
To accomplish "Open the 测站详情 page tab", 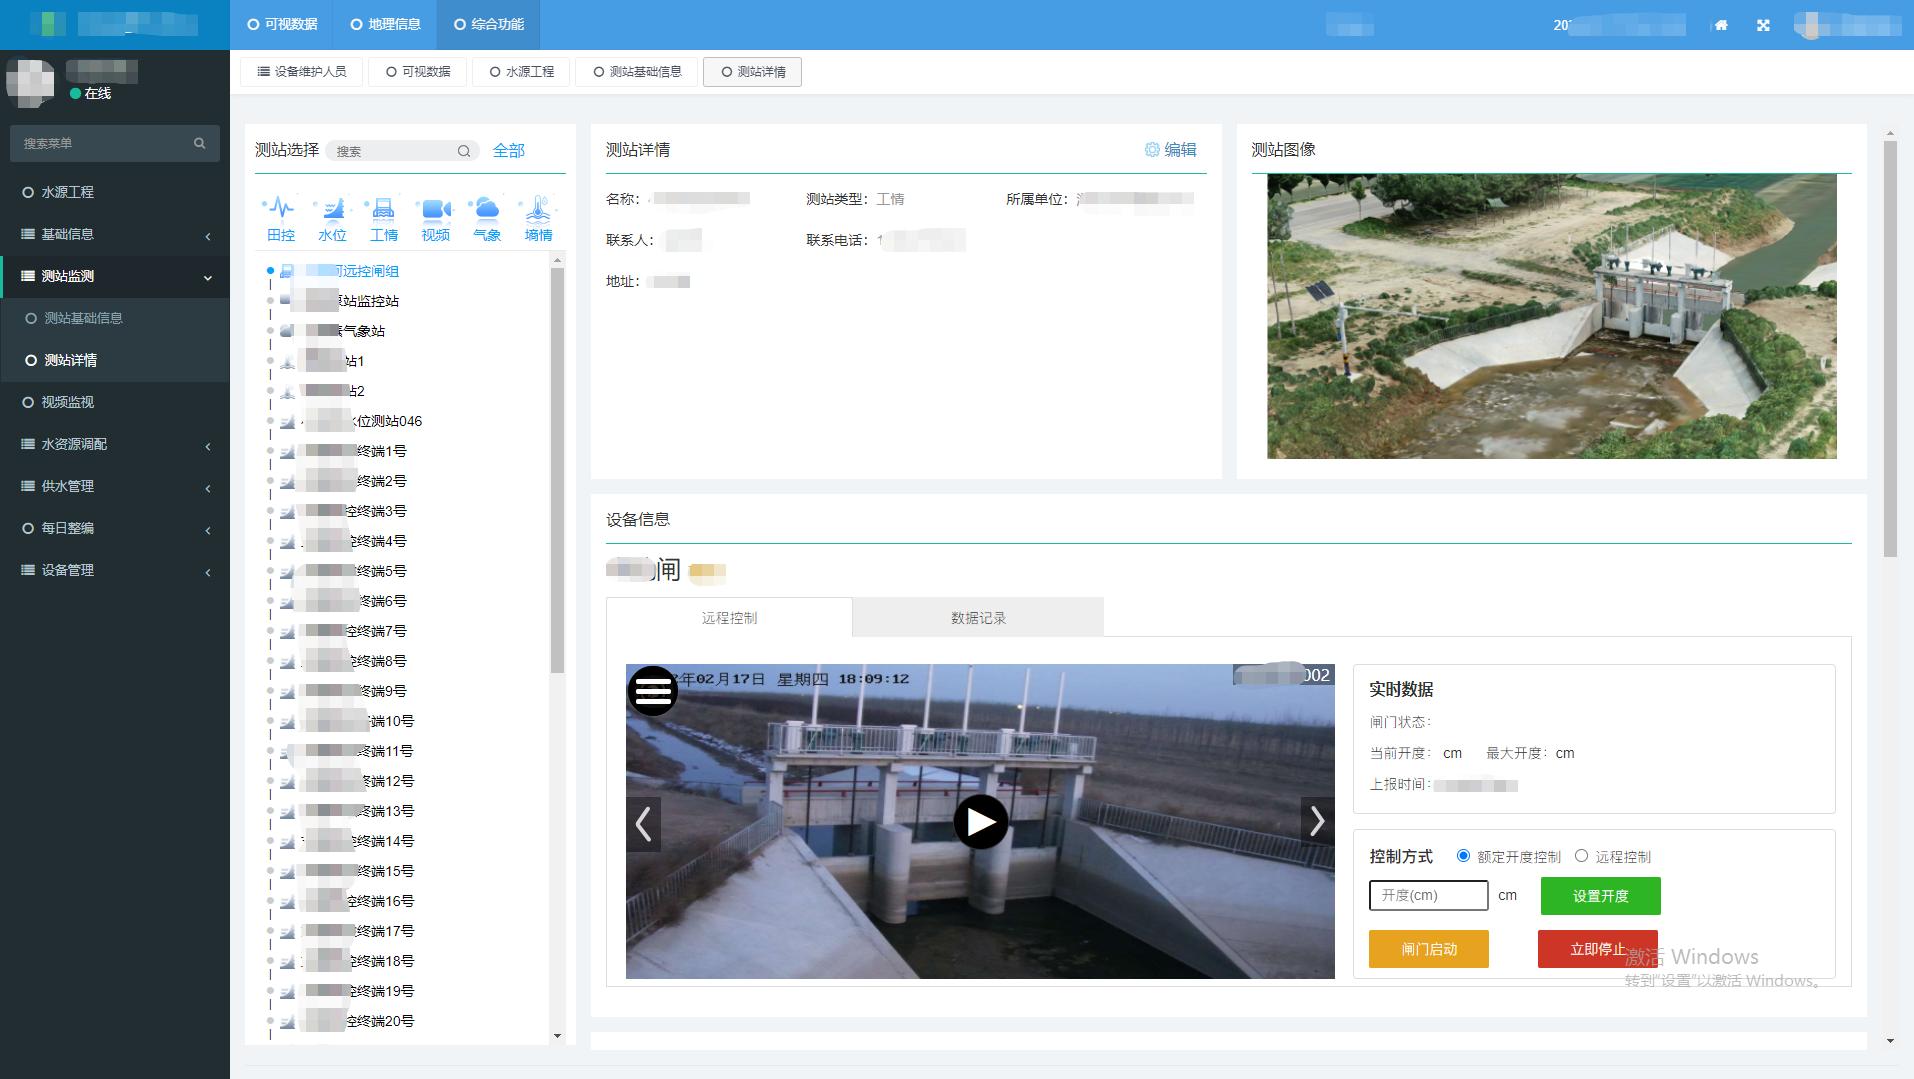I will tap(753, 72).
